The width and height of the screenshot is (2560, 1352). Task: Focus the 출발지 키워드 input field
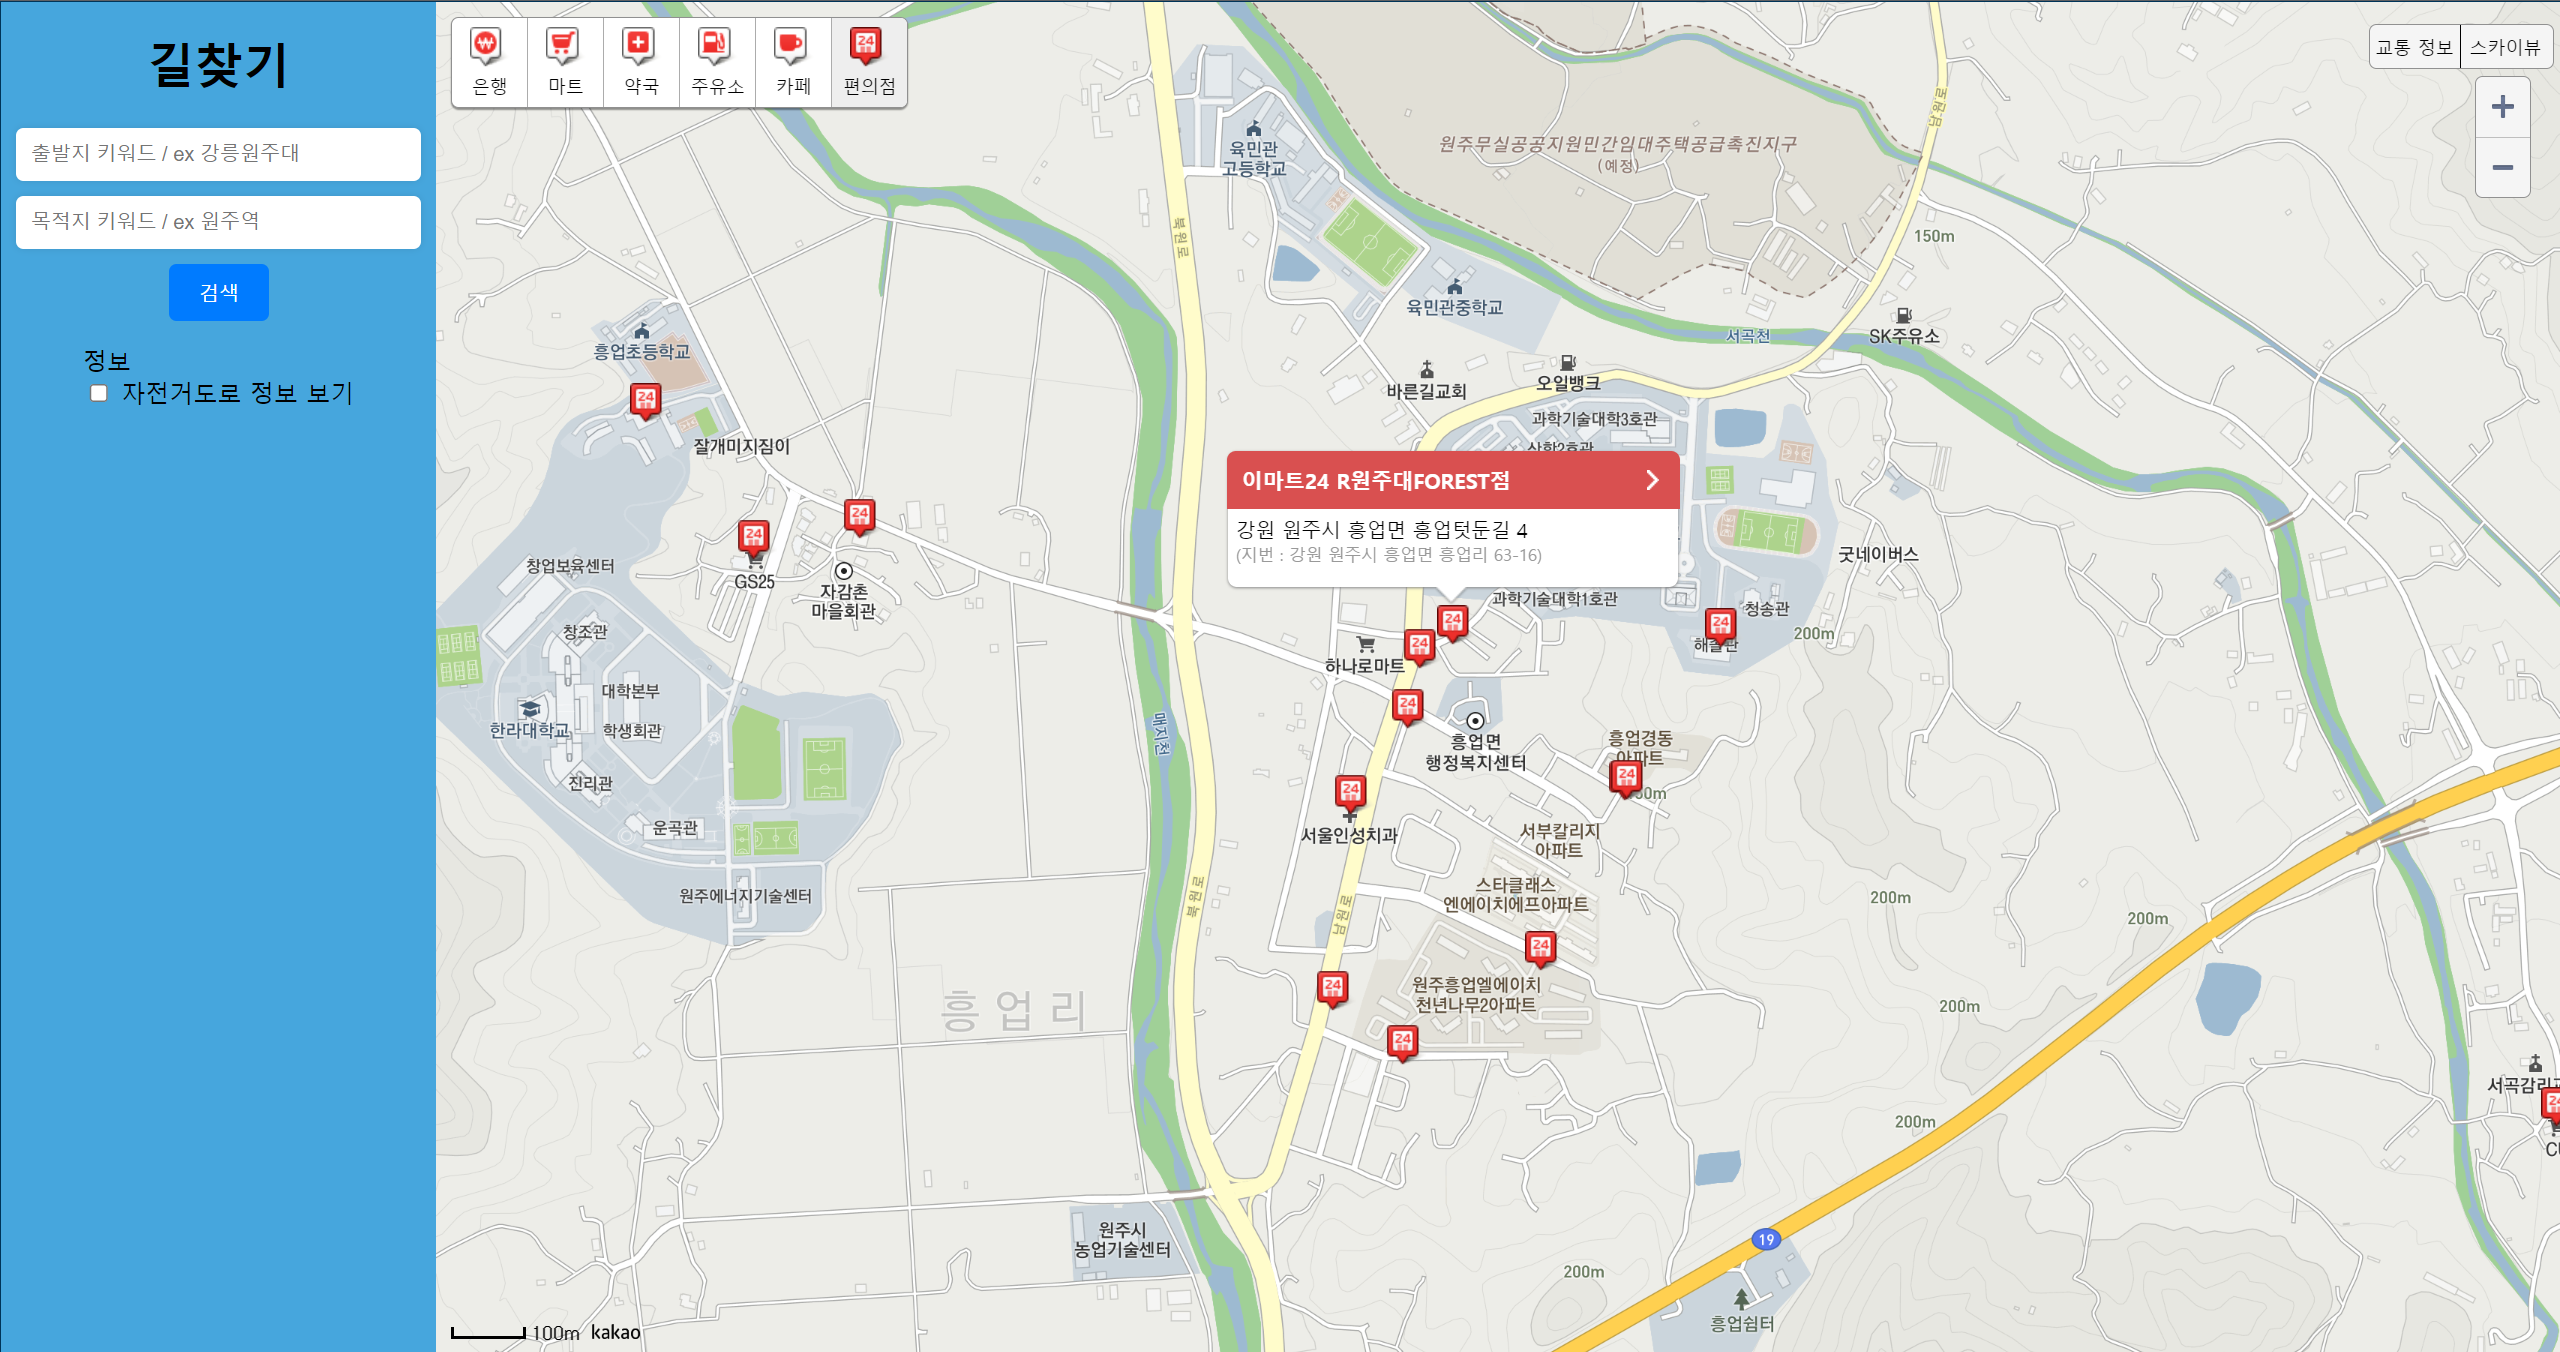click(218, 154)
